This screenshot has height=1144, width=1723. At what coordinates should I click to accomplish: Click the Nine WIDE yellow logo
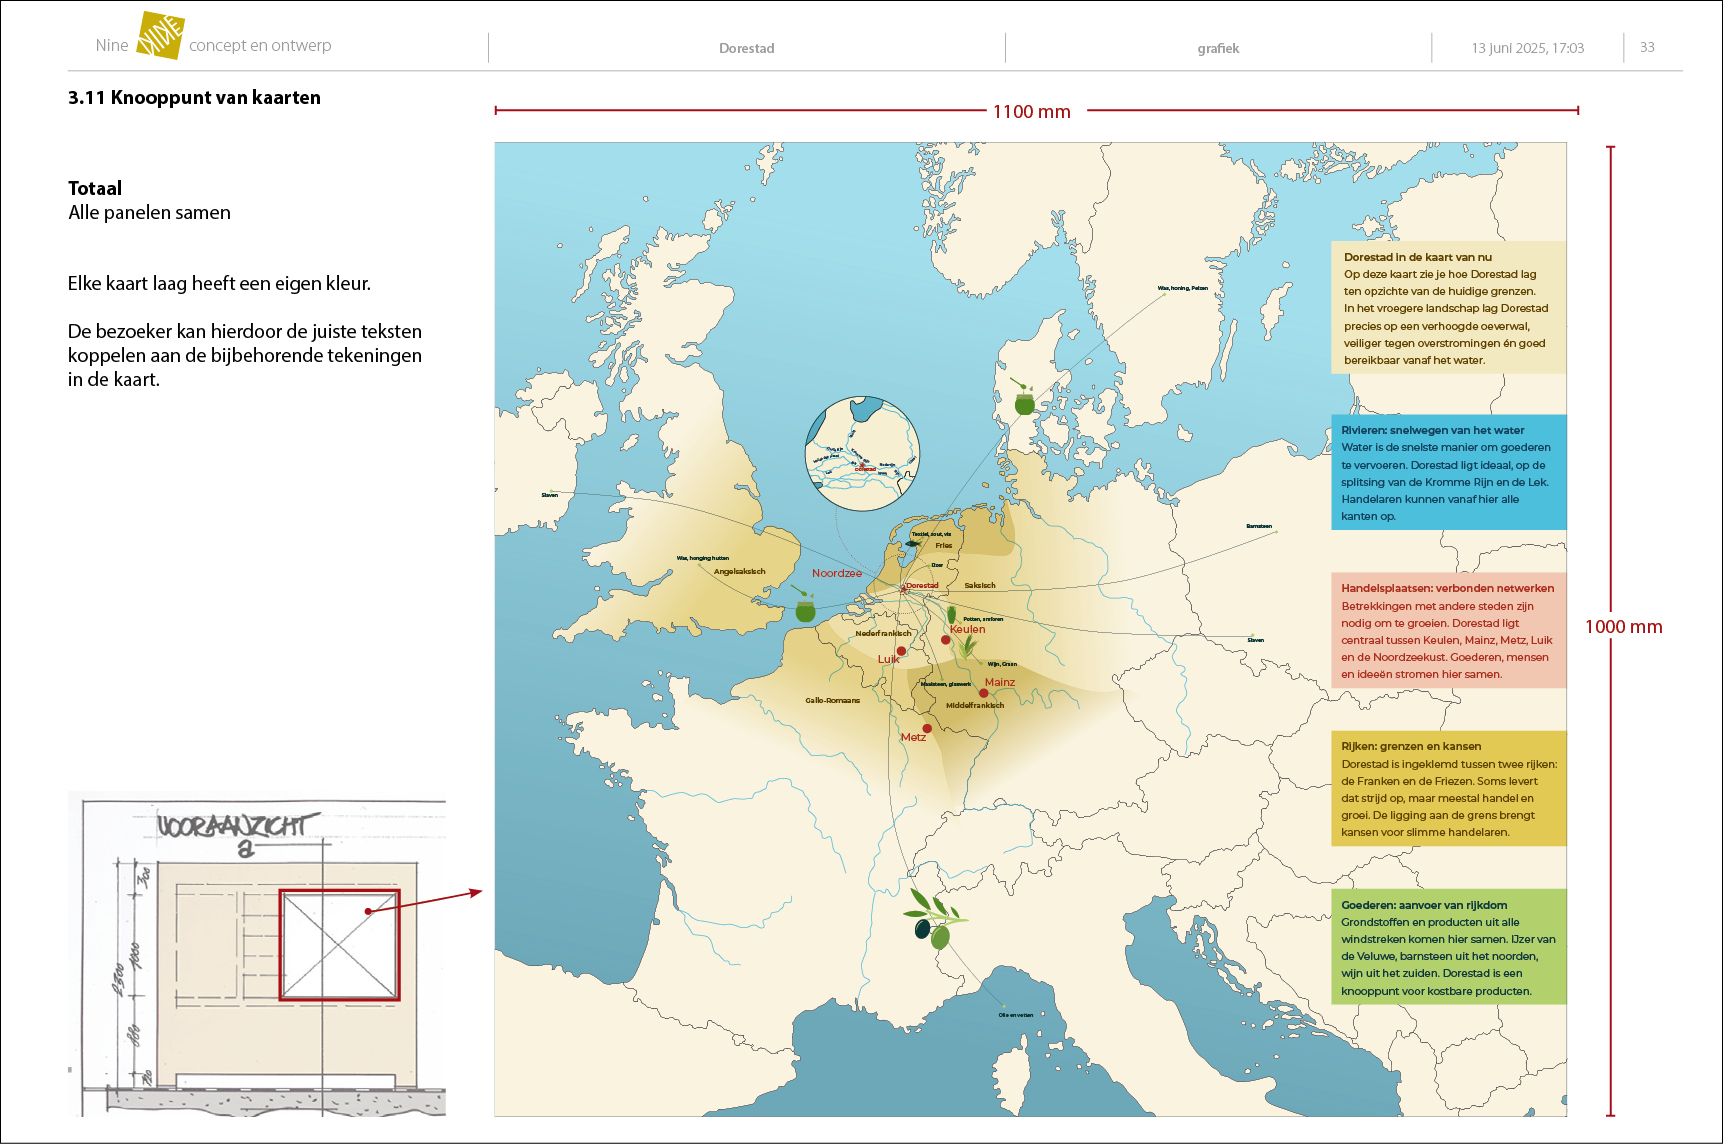pos(160,36)
